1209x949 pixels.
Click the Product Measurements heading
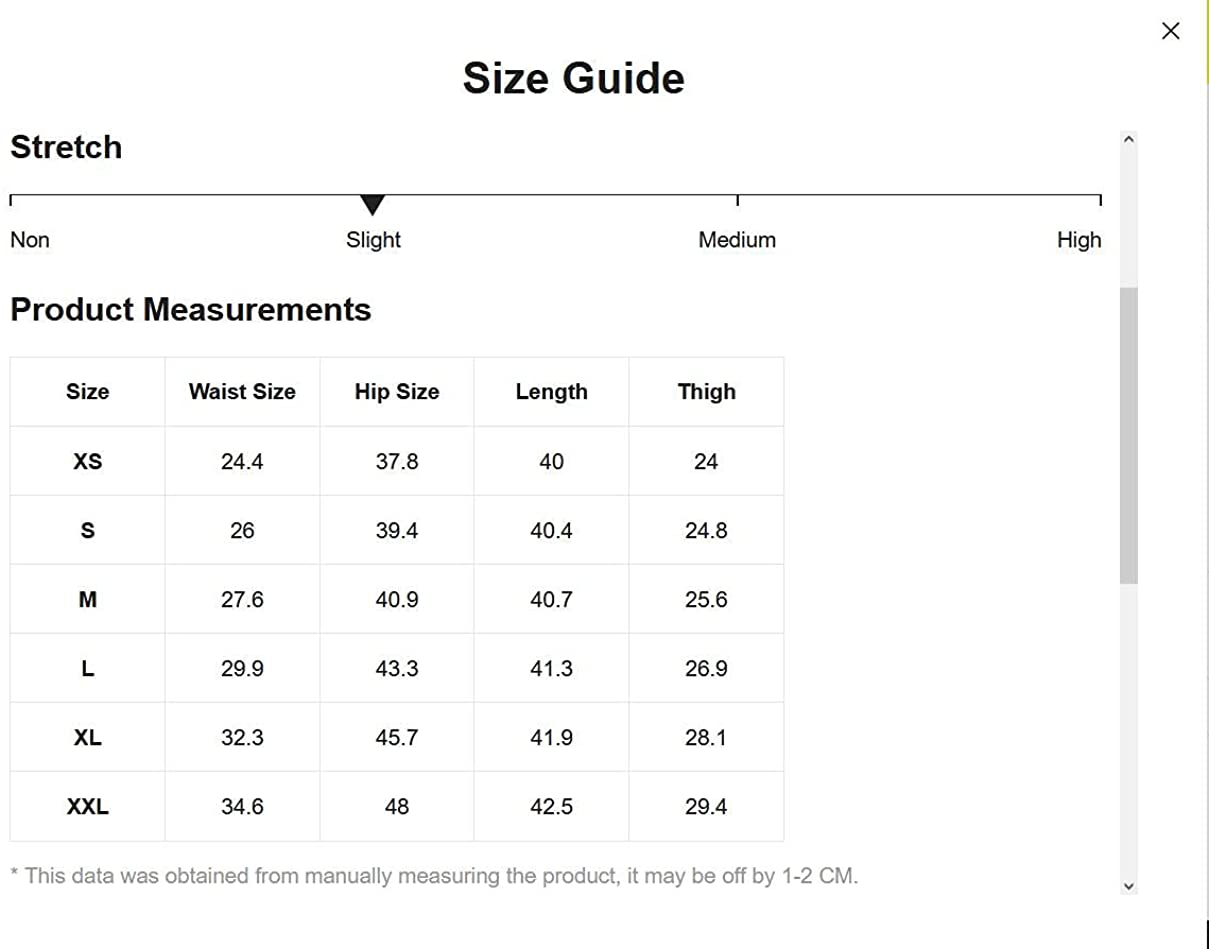[x=191, y=310]
